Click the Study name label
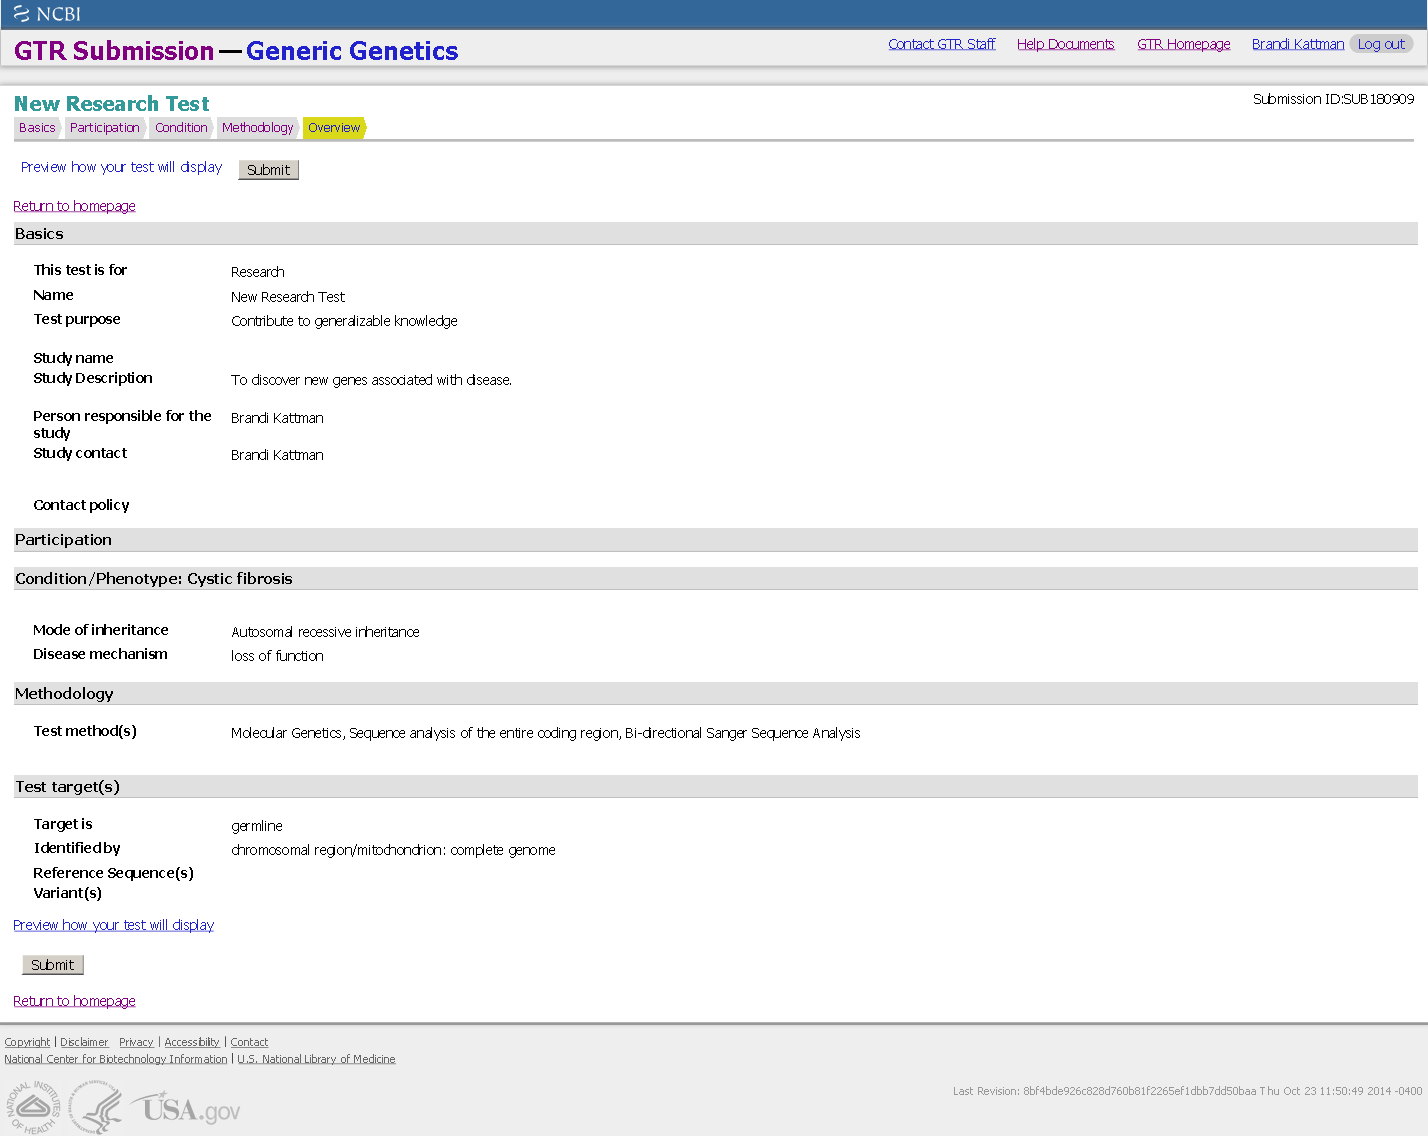The height and width of the screenshot is (1136, 1428). [x=73, y=358]
